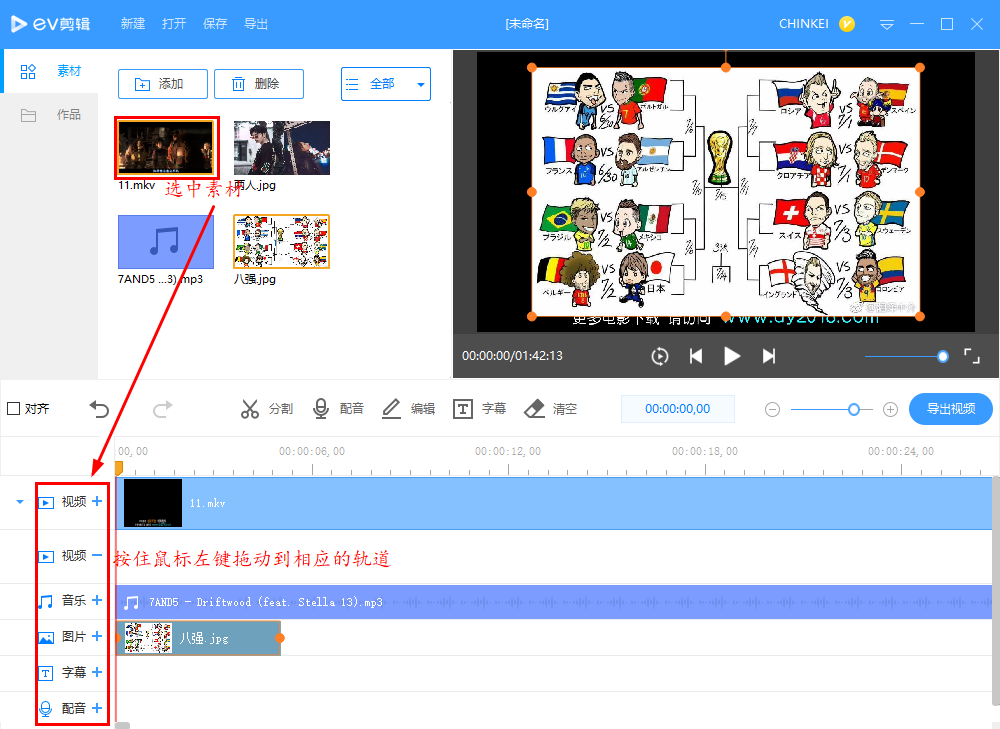
Task: Click the loop playback icon
Action: point(659,356)
